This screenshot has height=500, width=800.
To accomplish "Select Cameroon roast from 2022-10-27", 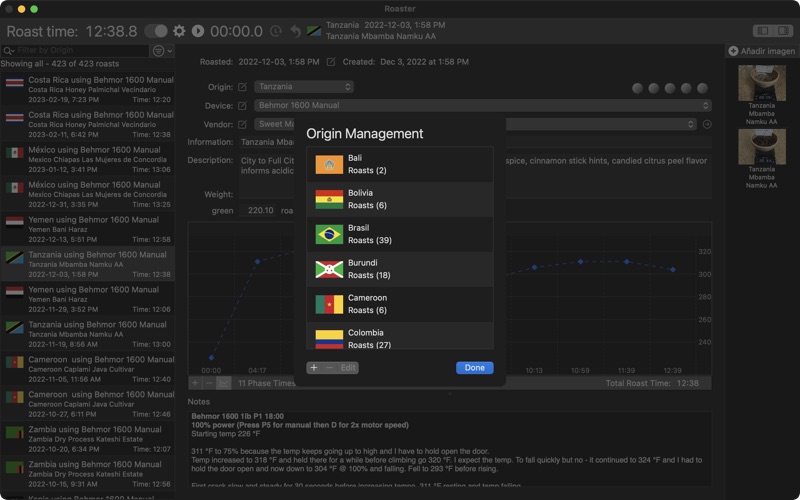I will click(87, 404).
